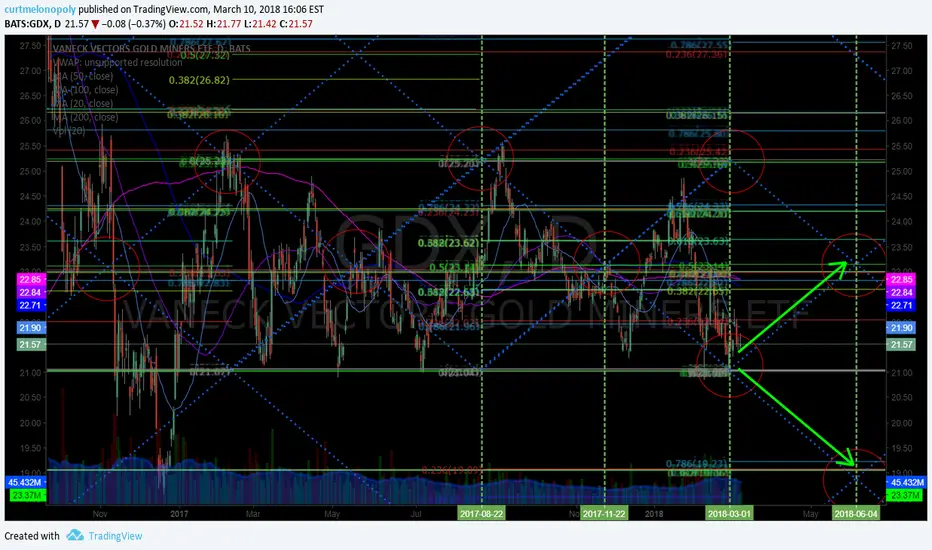Click the 21.57 green price tag on right axis
Image resolution: width=932 pixels, height=550 pixels.
click(900, 344)
